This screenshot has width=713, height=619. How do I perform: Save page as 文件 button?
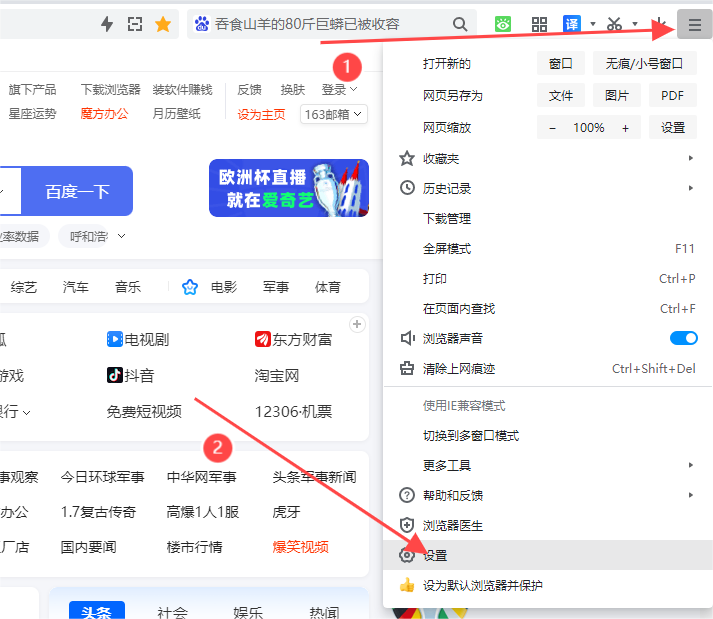pos(560,95)
